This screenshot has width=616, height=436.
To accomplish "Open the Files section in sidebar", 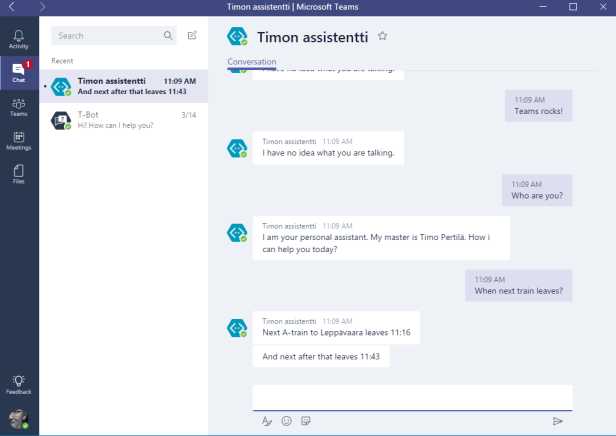I will (x=18, y=175).
